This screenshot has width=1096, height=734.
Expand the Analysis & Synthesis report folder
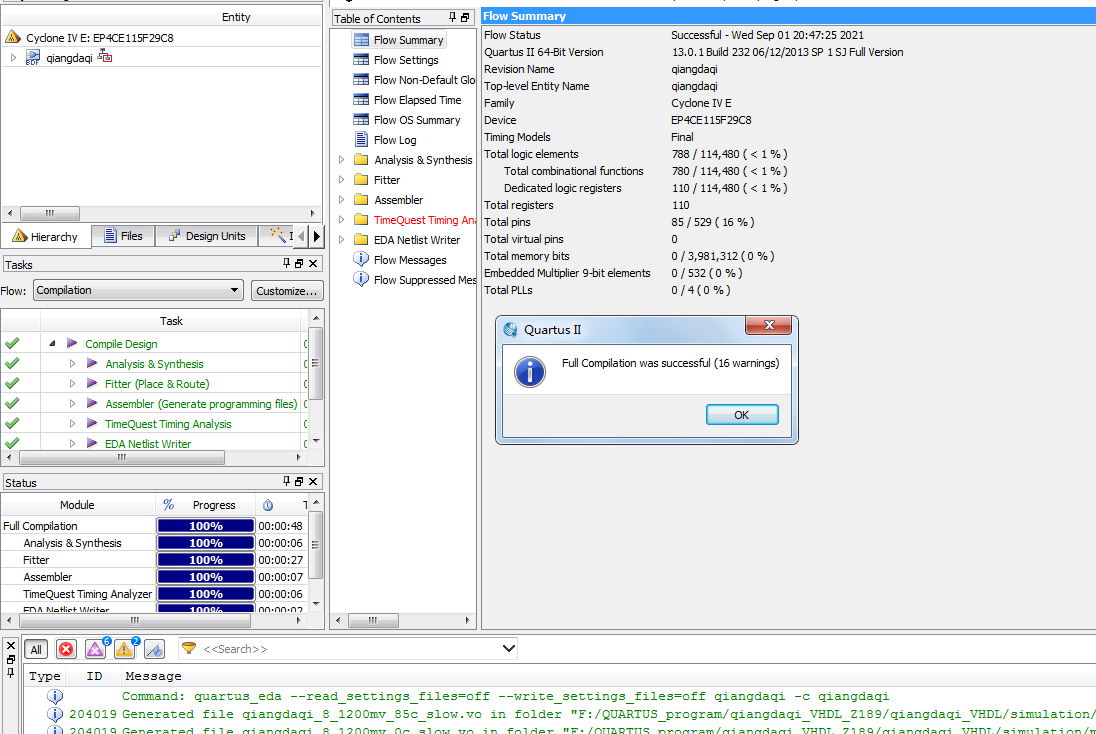(342, 160)
